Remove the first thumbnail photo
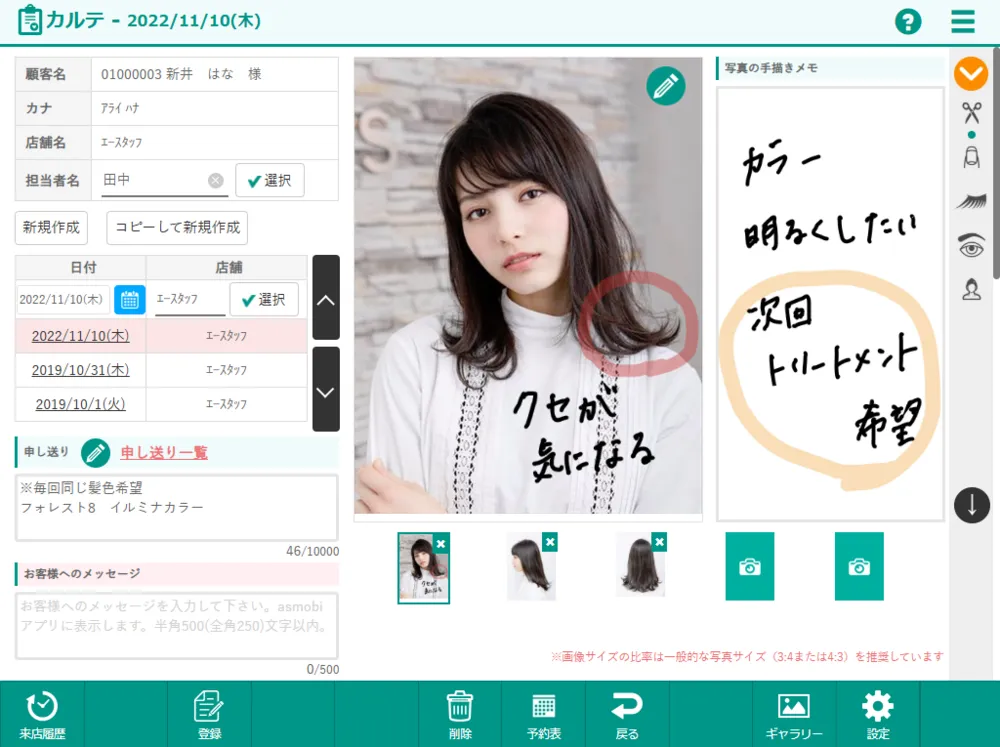 pyautogui.click(x=441, y=542)
